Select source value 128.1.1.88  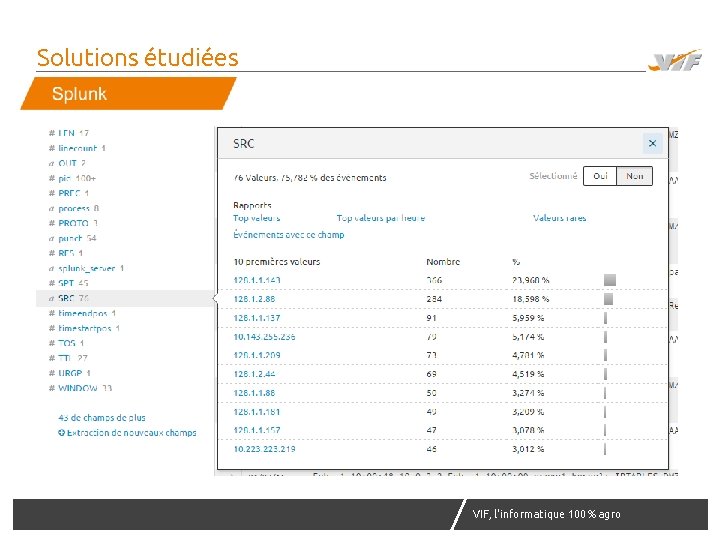pyautogui.click(x=254, y=393)
